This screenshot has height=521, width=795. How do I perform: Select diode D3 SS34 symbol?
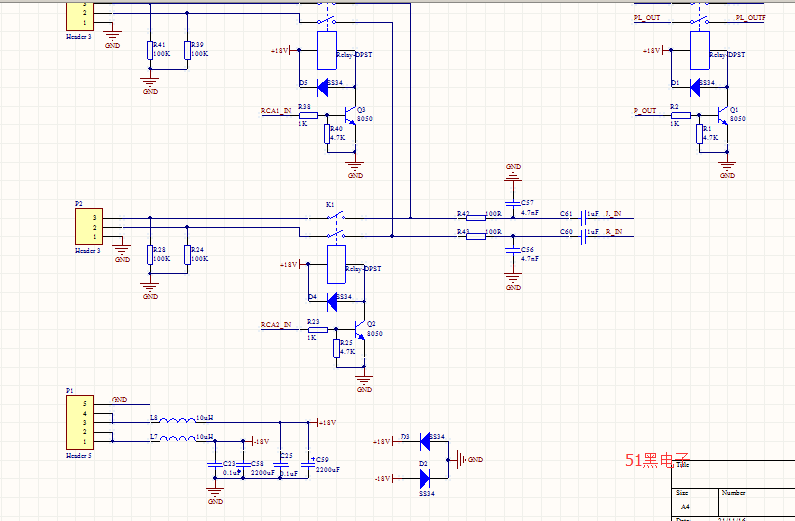pyautogui.click(x=425, y=441)
